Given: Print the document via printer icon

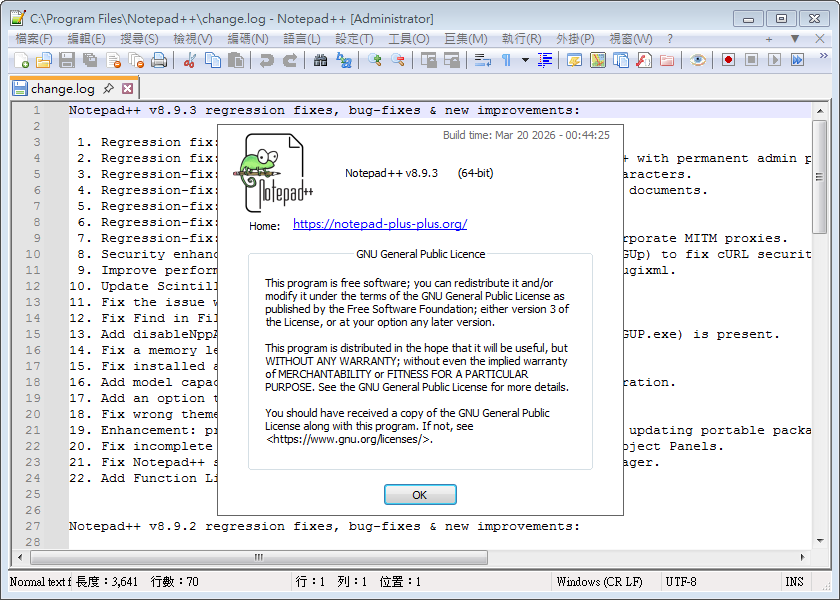Looking at the screenshot, I should (x=159, y=60).
